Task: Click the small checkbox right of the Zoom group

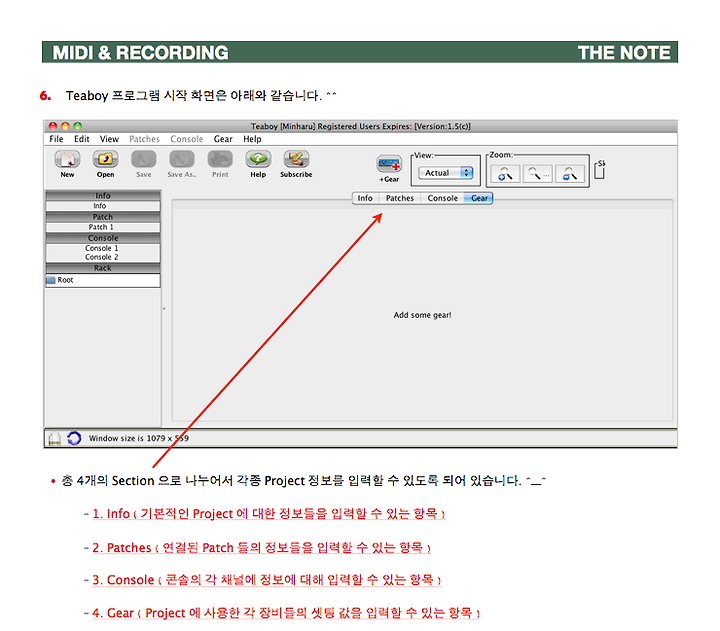Action: click(599, 172)
